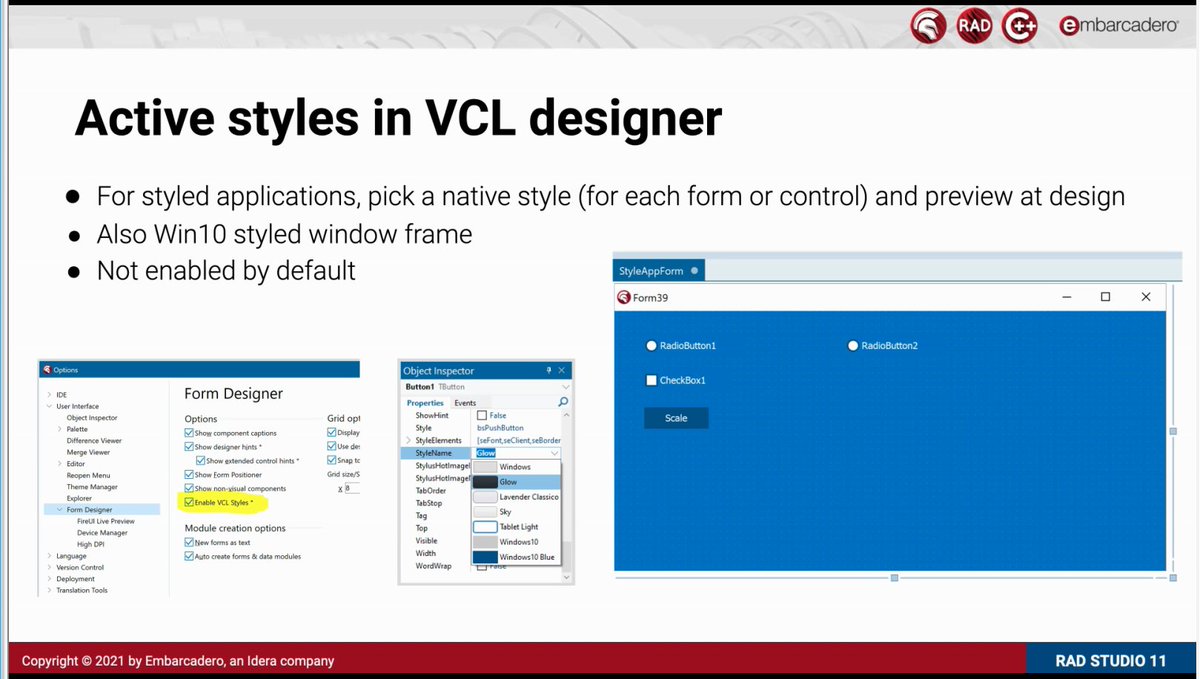Close the Object Inspector panel
This screenshot has height=679, width=1200.
click(x=562, y=370)
